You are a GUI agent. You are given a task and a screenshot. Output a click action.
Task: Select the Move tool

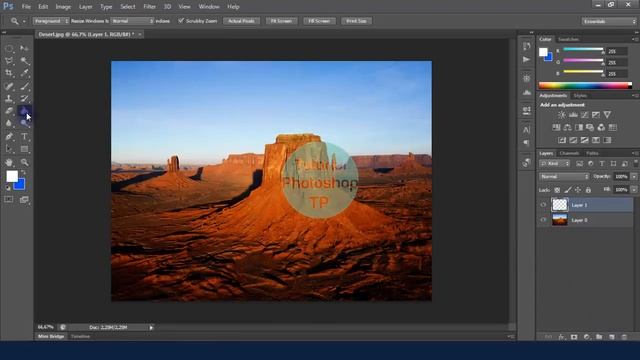click(24, 49)
